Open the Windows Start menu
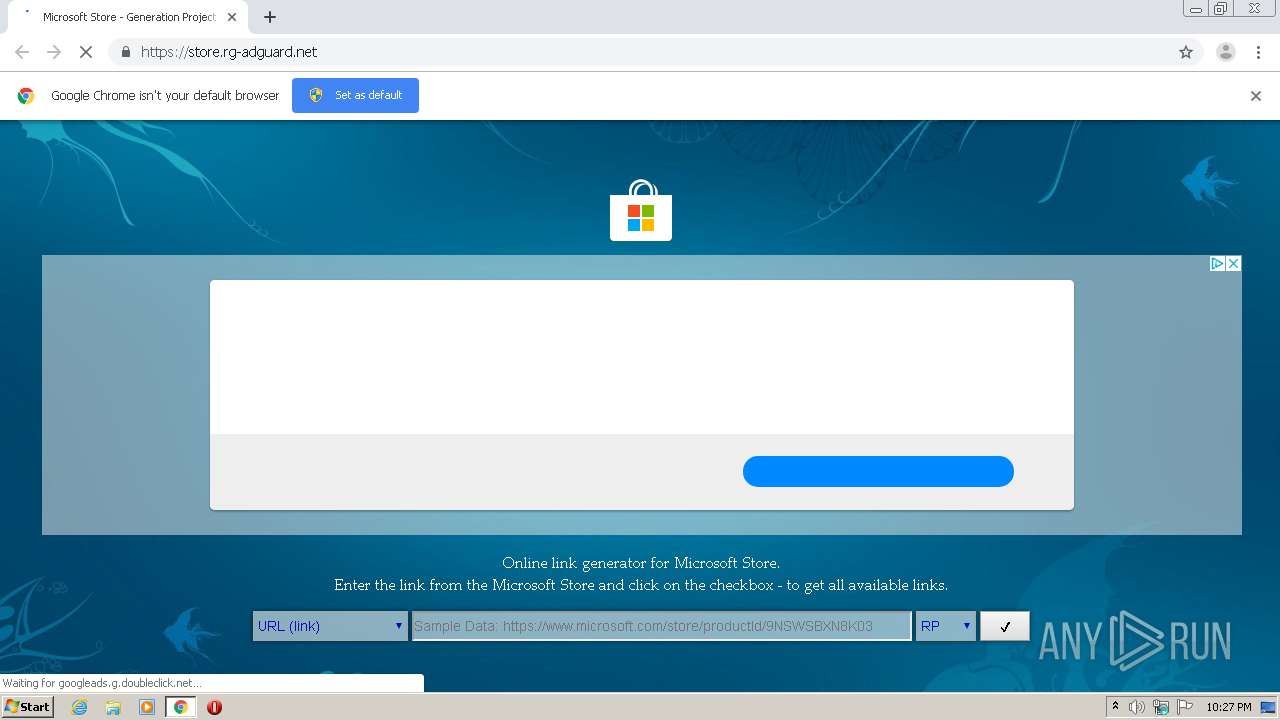Screen dimensions: 1280x720 [28, 707]
